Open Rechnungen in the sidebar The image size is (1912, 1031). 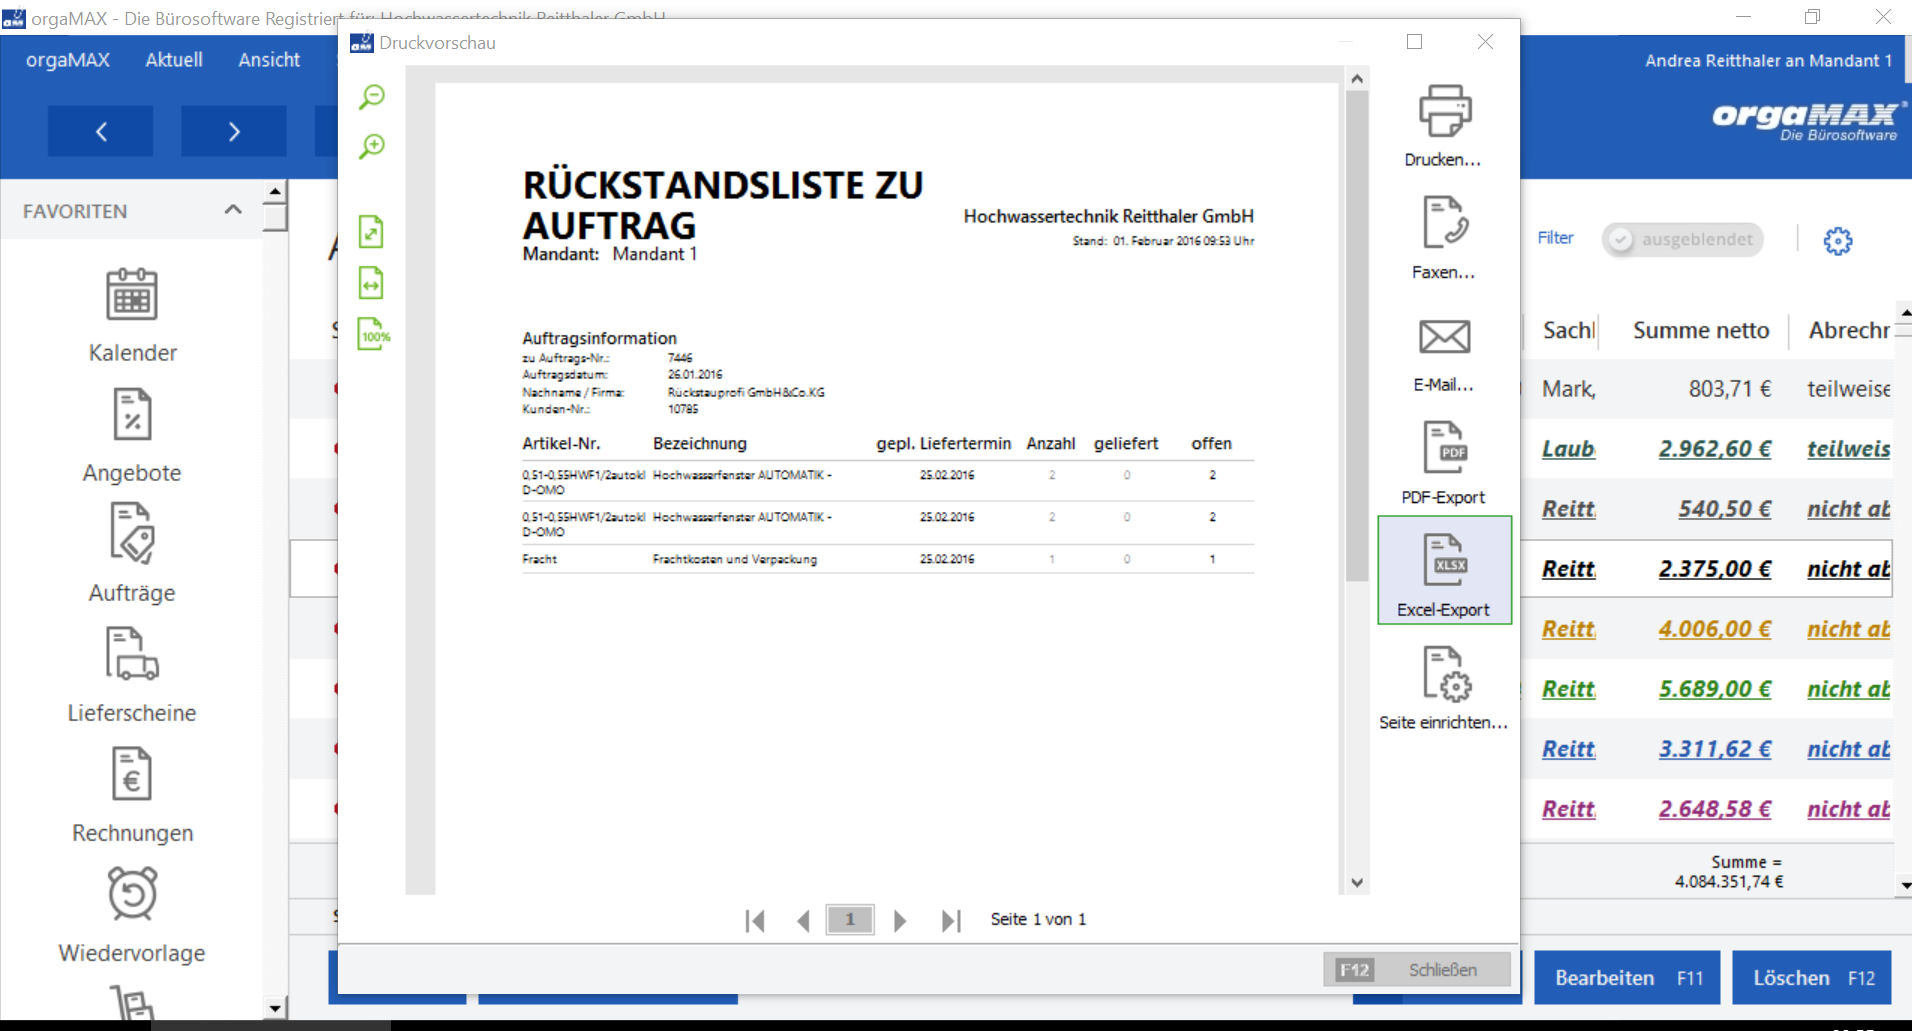[x=132, y=795]
